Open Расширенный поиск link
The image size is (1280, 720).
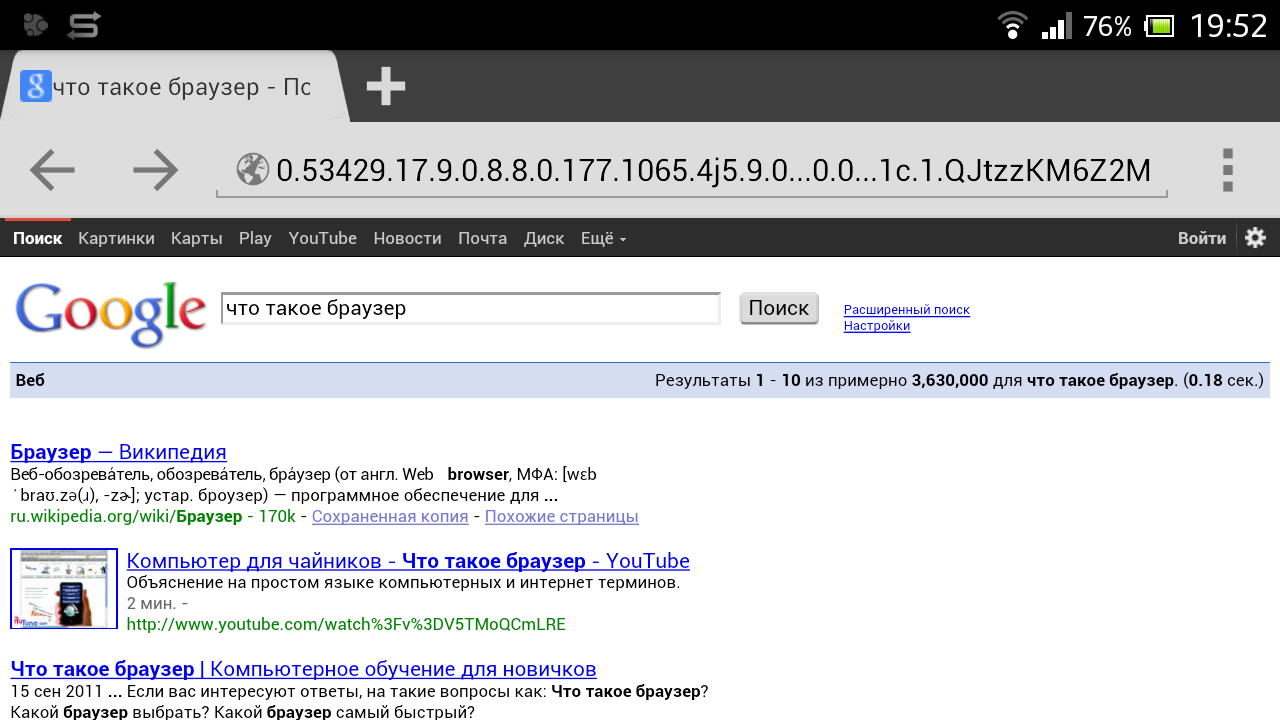pos(907,310)
